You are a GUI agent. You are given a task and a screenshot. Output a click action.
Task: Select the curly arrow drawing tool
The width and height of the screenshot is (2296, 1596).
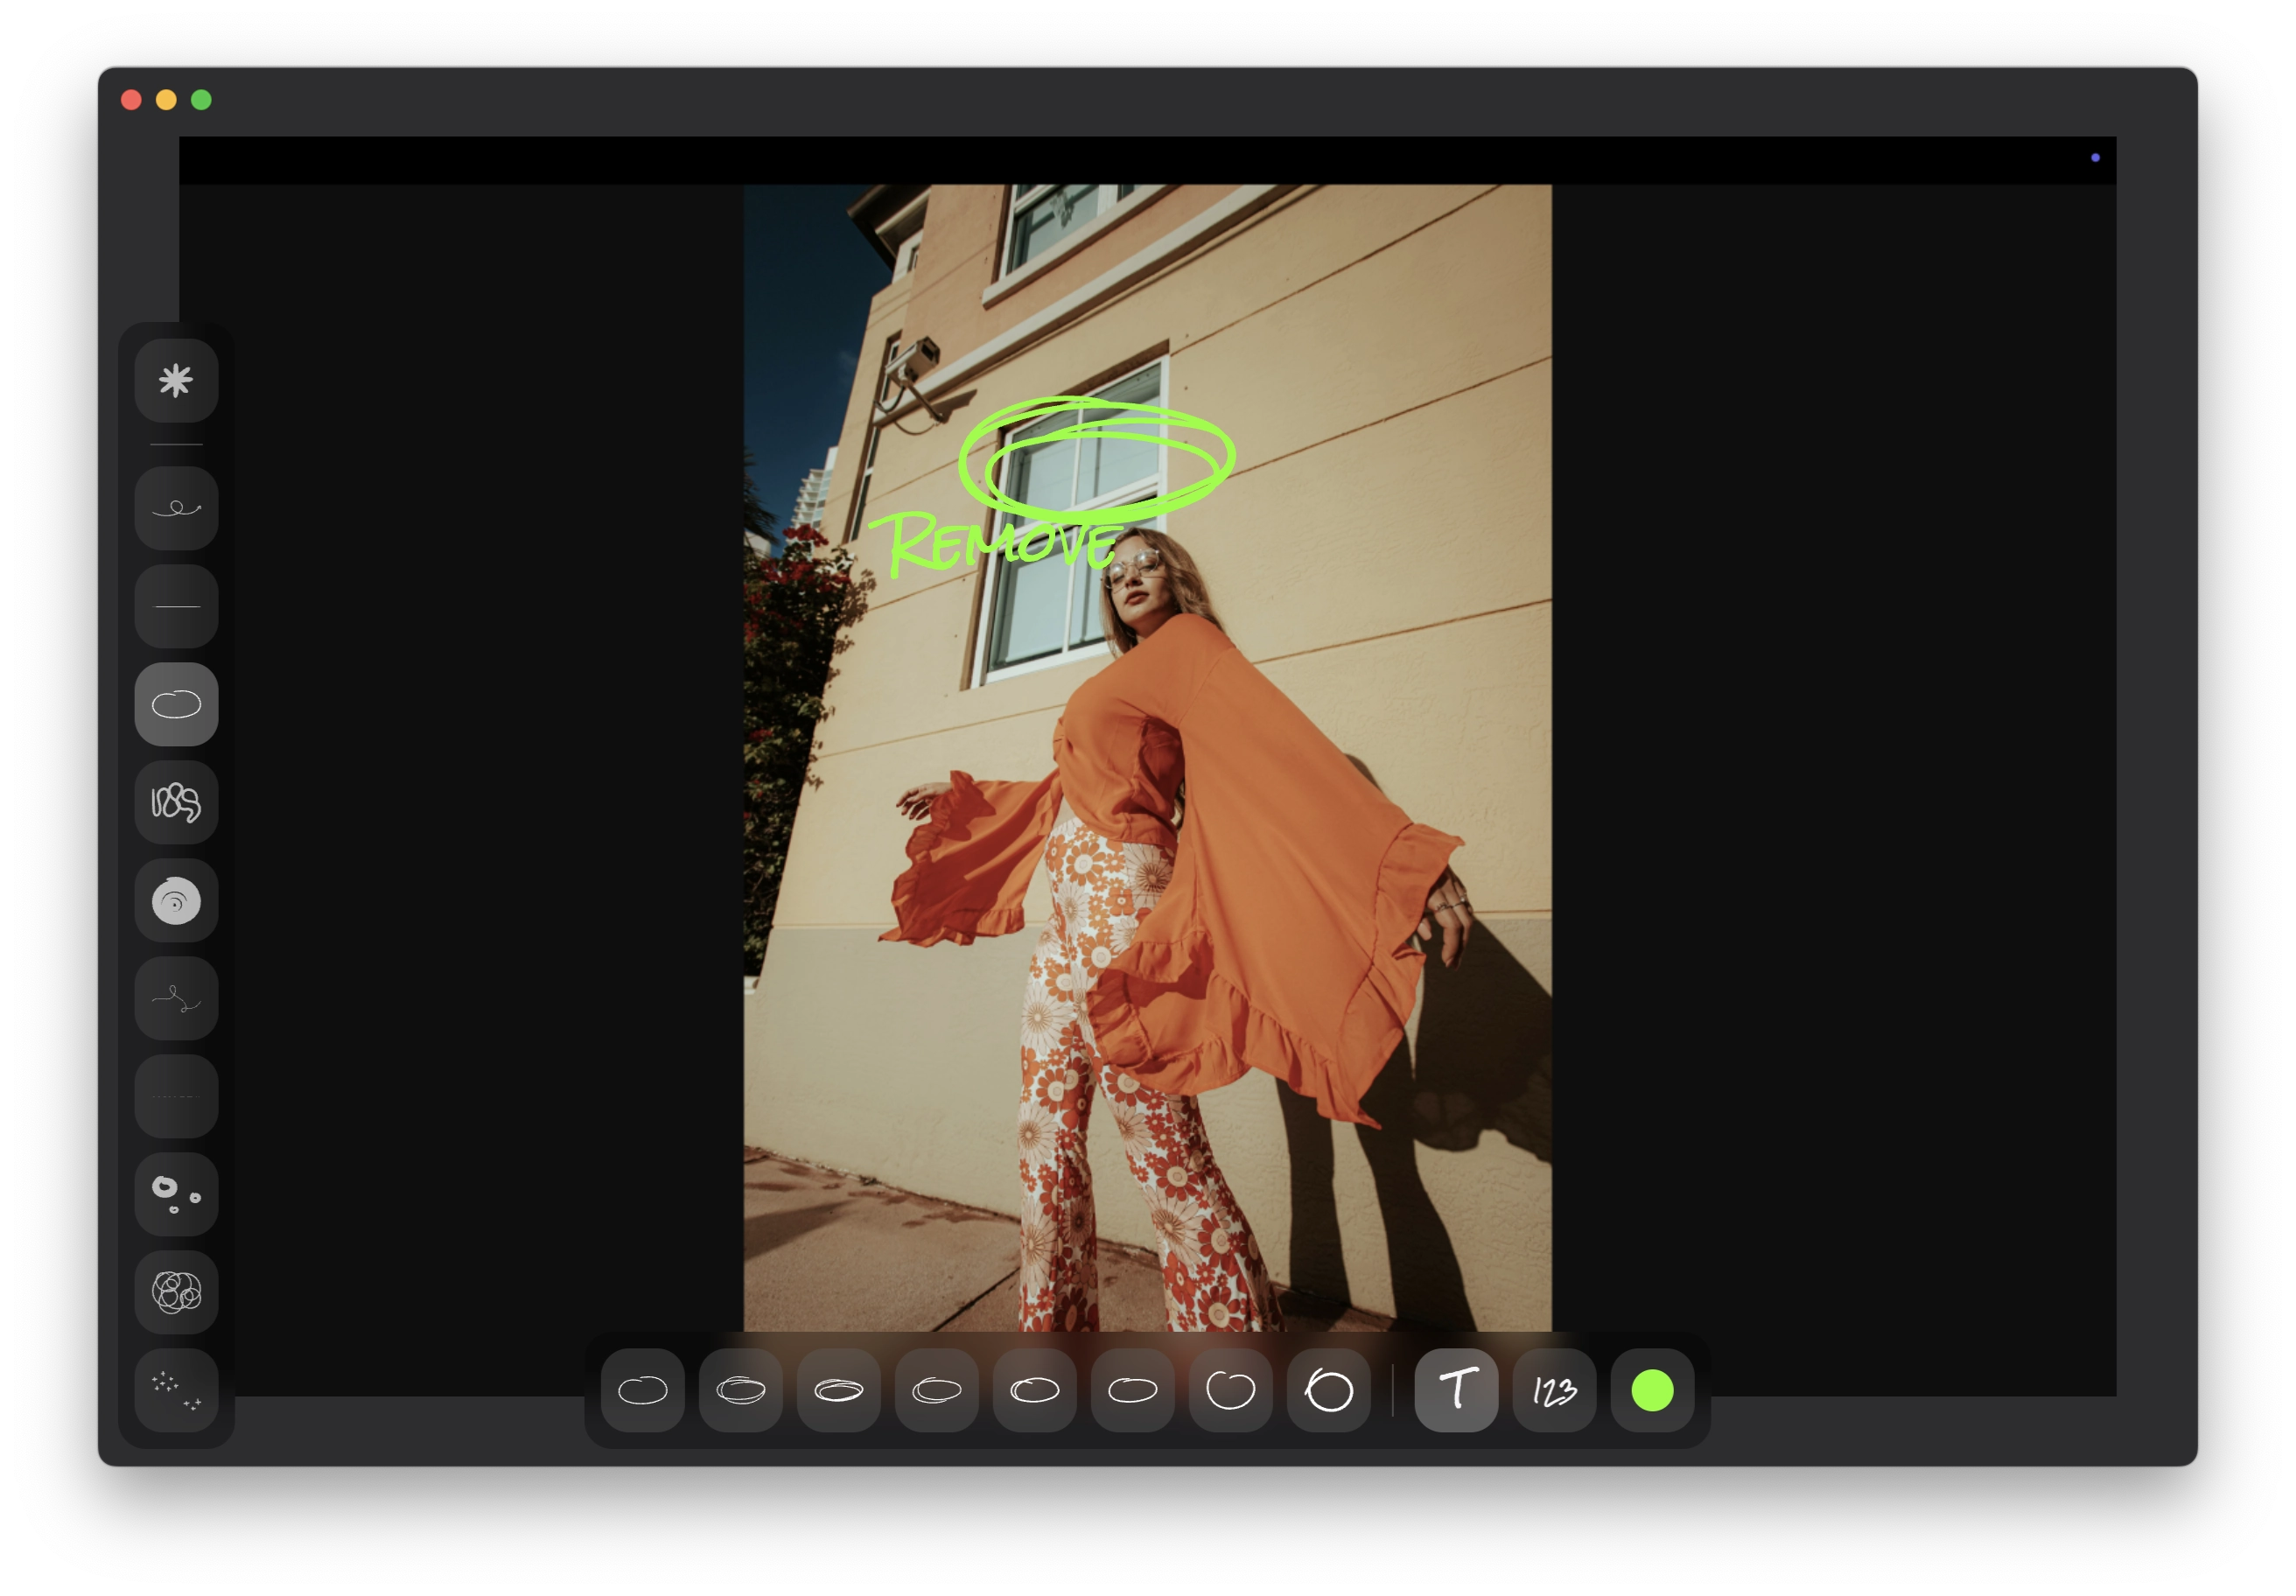click(x=176, y=508)
